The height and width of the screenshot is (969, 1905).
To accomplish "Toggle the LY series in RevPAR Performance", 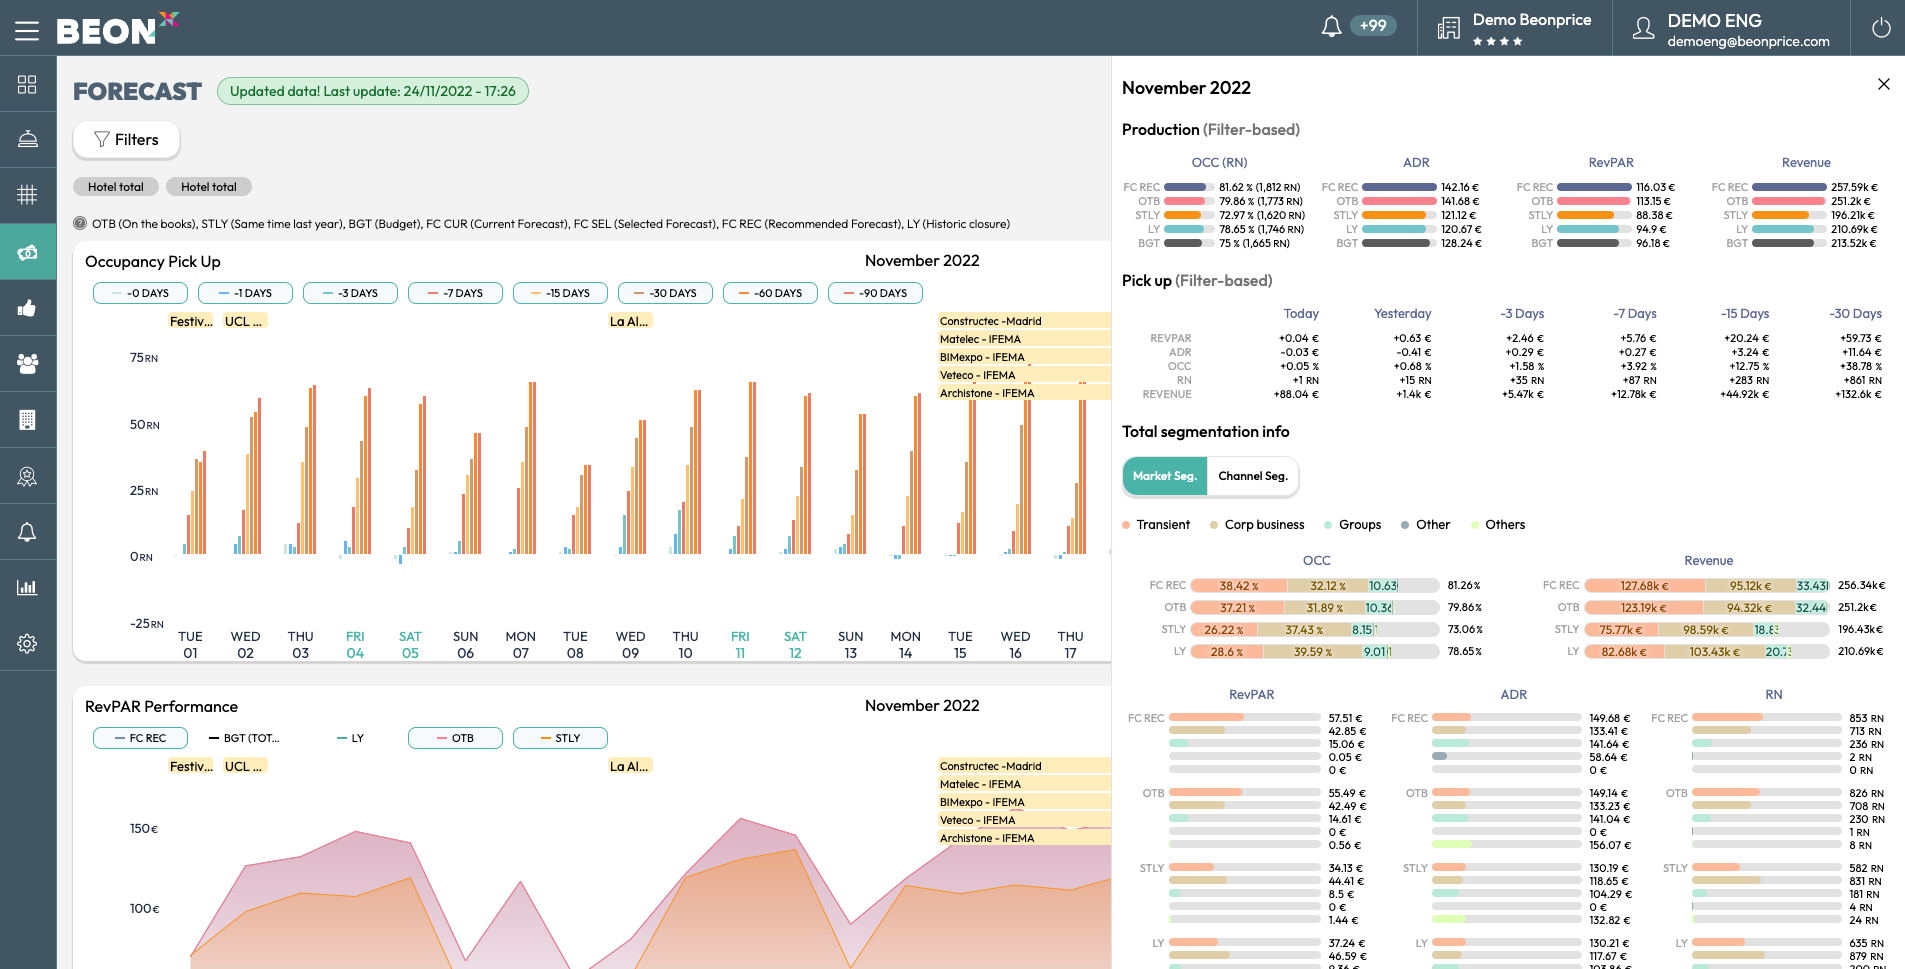I will pyautogui.click(x=350, y=738).
